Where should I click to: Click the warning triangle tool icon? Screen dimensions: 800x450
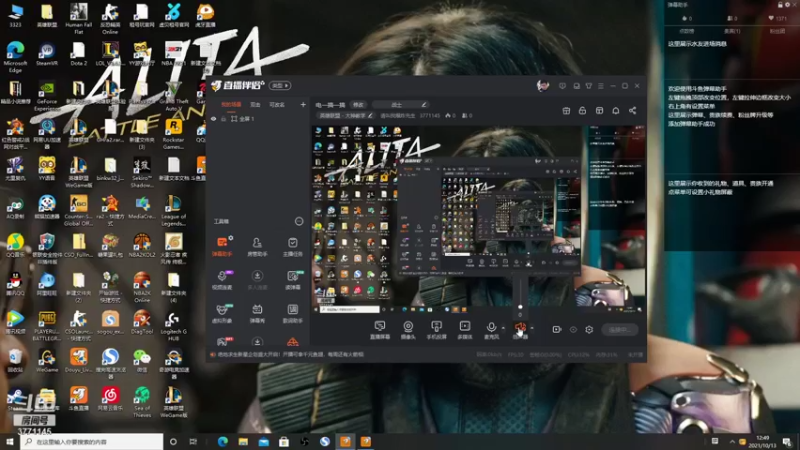292,341
